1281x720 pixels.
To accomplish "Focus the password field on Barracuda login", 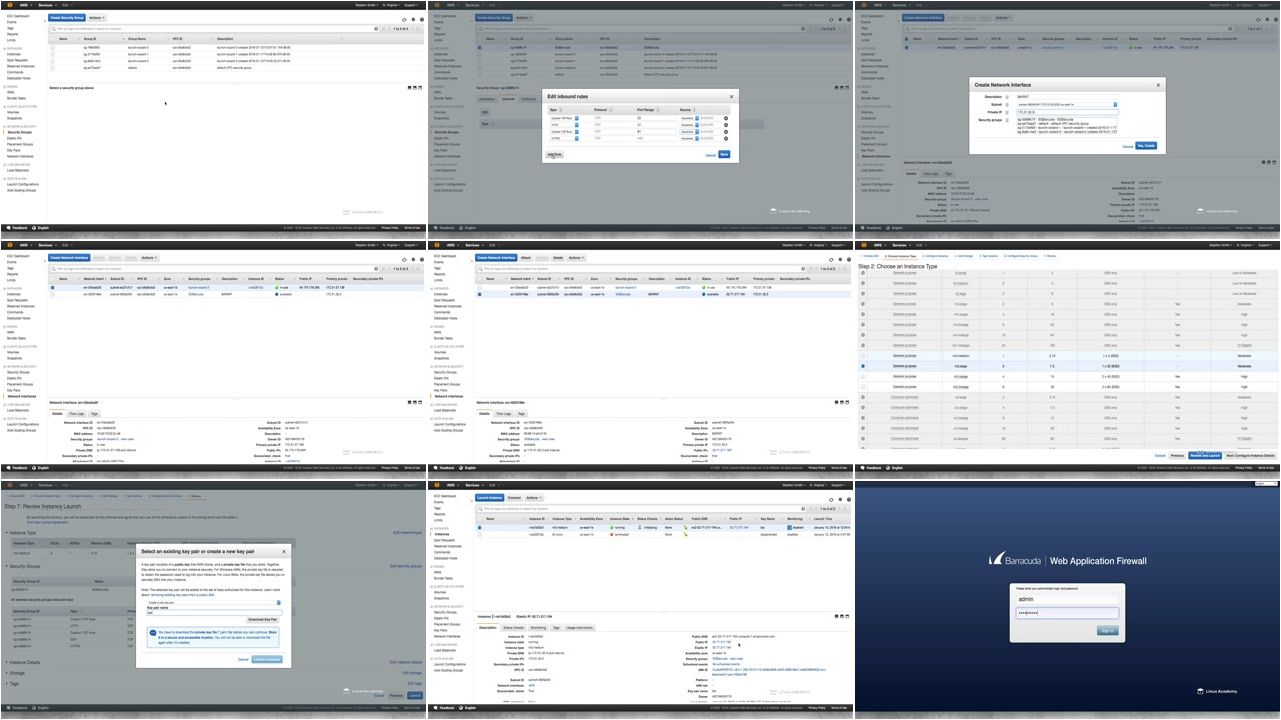I will [1067, 613].
